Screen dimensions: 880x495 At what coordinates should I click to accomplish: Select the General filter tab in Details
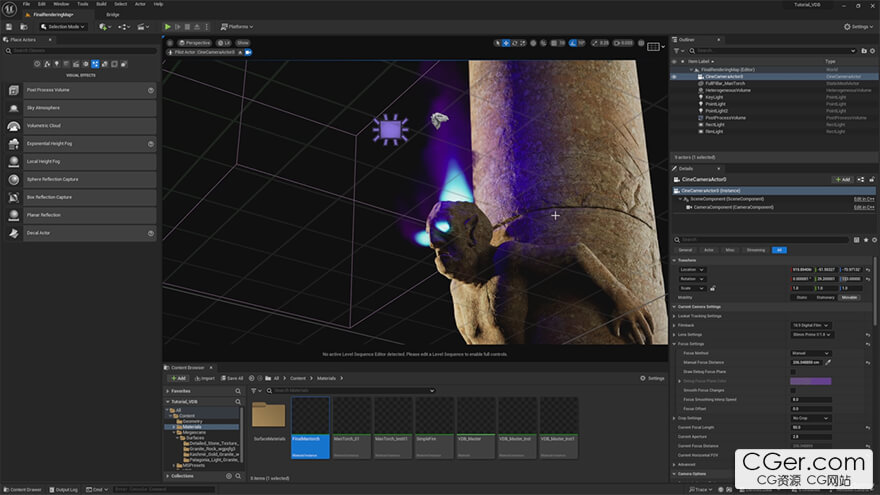tap(685, 250)
